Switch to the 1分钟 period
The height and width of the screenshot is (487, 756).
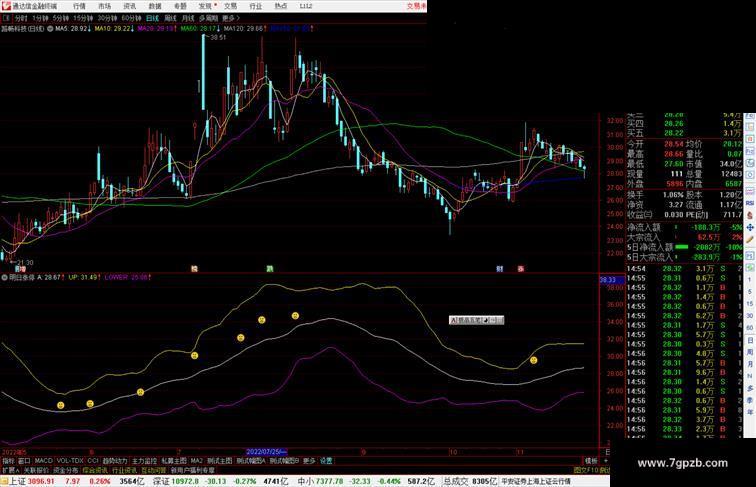tap(40, 18)
